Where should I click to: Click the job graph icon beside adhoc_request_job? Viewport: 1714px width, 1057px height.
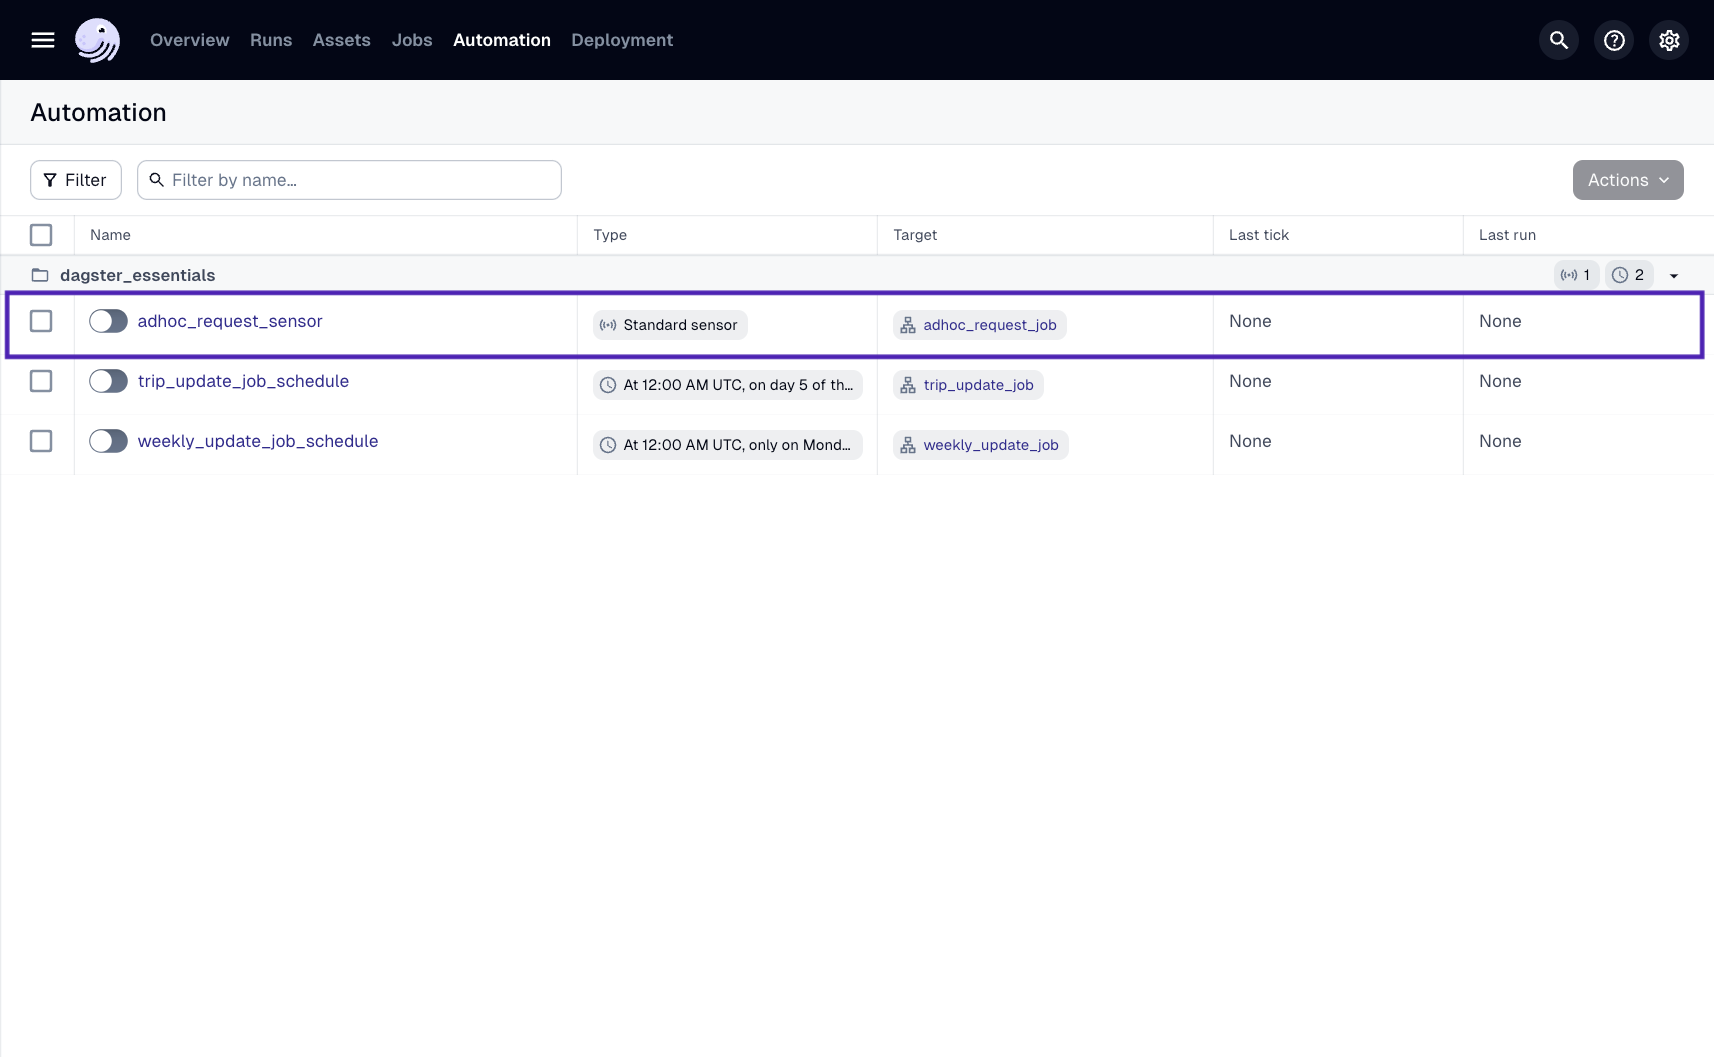tap(908, 325)
